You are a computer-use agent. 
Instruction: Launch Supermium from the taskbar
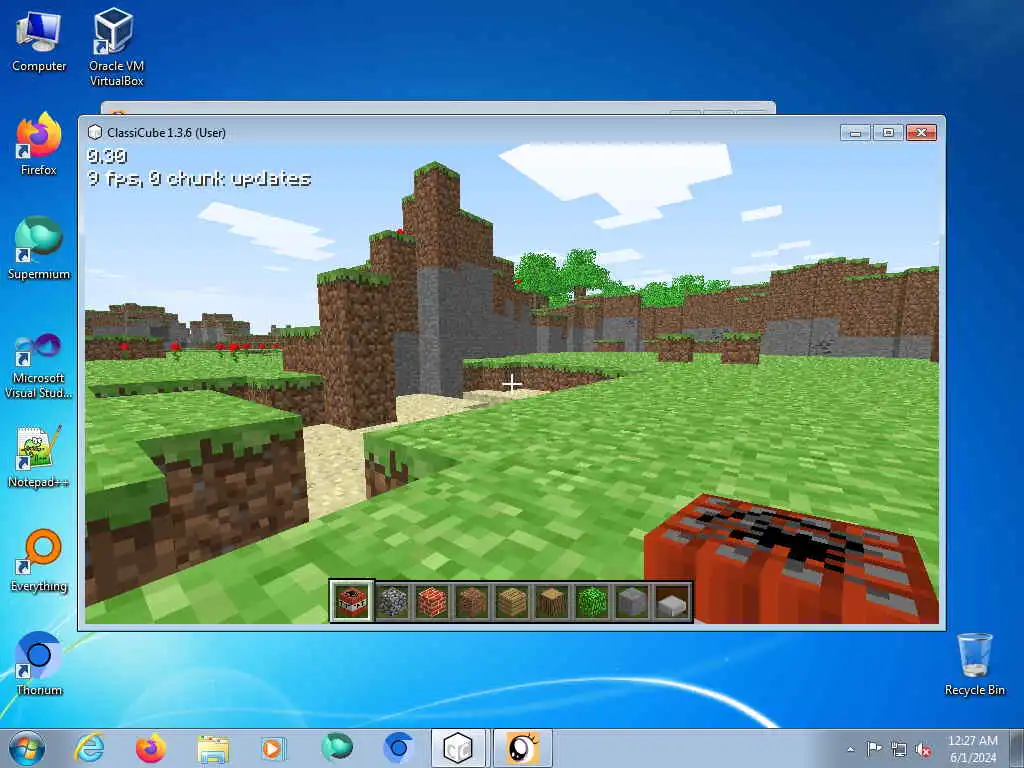(x=337, y=748)
